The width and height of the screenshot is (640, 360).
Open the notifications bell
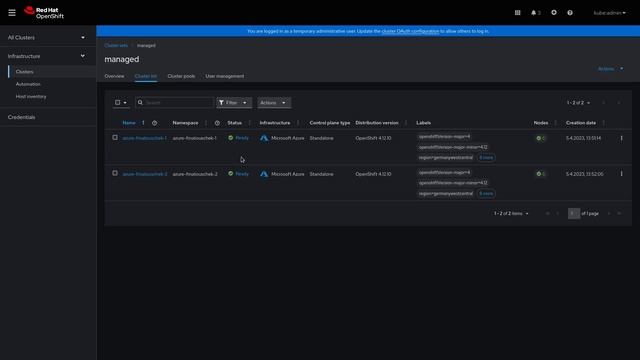pyautogui.click(x=533, y=13)
